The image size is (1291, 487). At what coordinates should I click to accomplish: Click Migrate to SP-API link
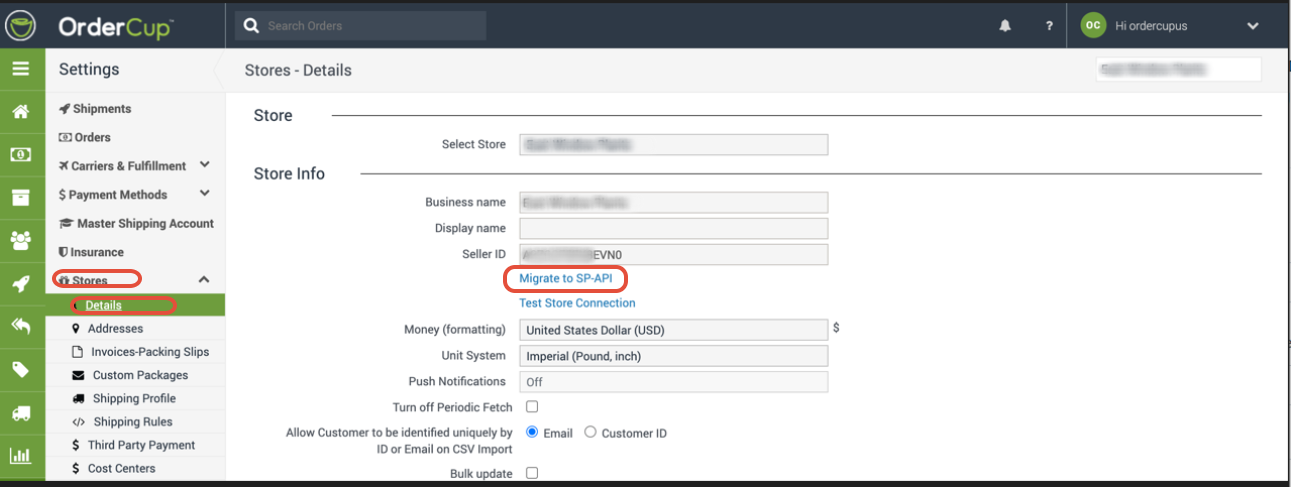coord(565,278)
